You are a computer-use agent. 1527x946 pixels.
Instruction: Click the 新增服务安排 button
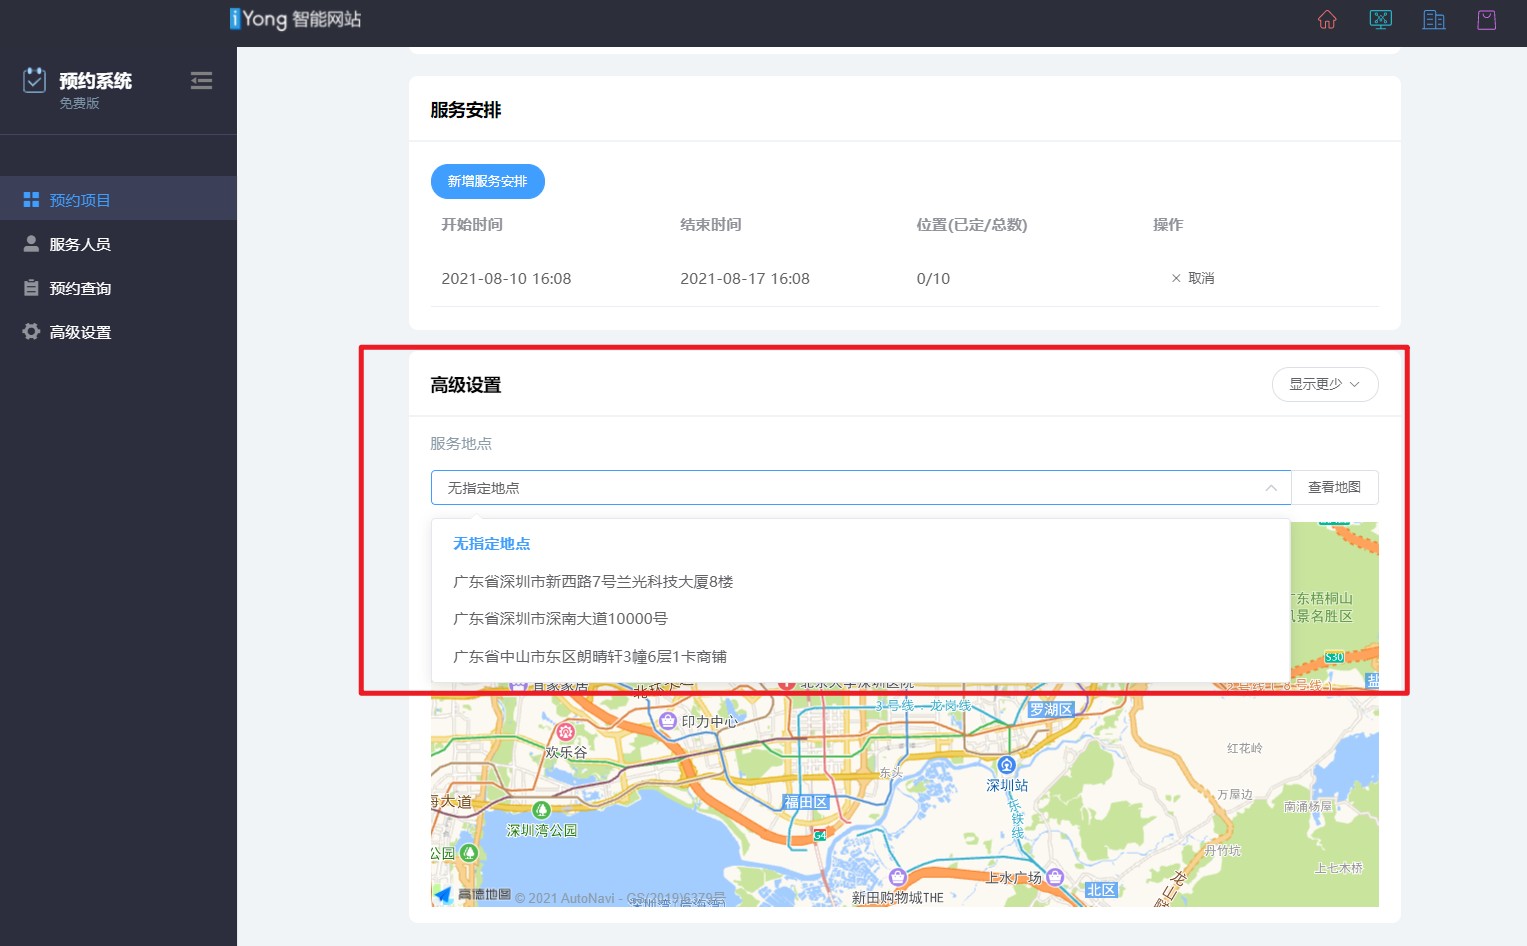(487, 181)
